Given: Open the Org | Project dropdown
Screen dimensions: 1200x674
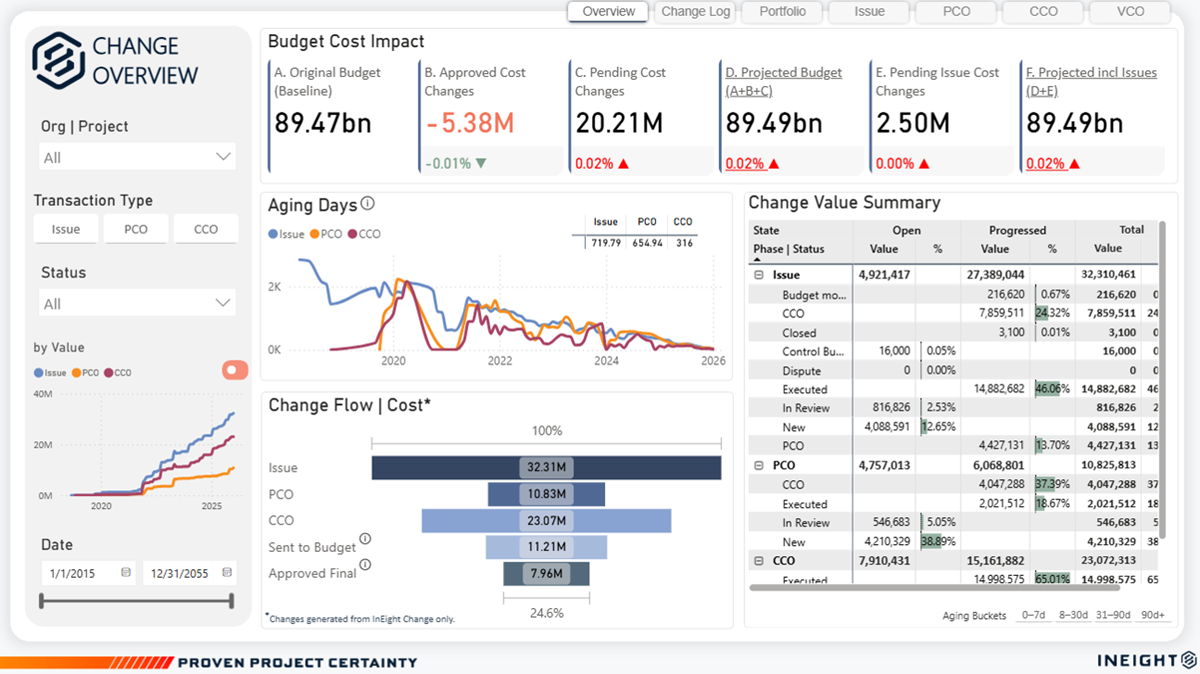Looking at the screenshot, I should pos(138,157).
